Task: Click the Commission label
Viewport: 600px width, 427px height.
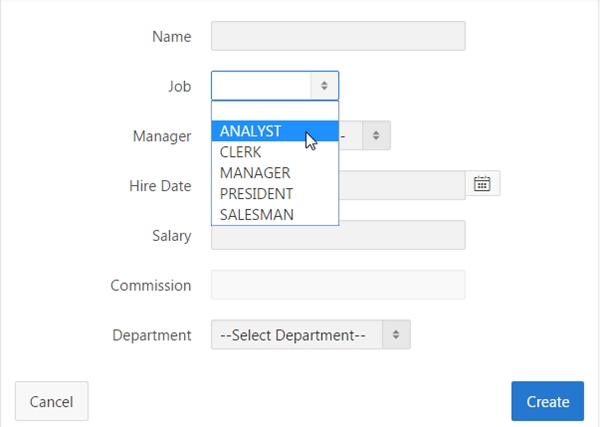Action: (151, 286)
